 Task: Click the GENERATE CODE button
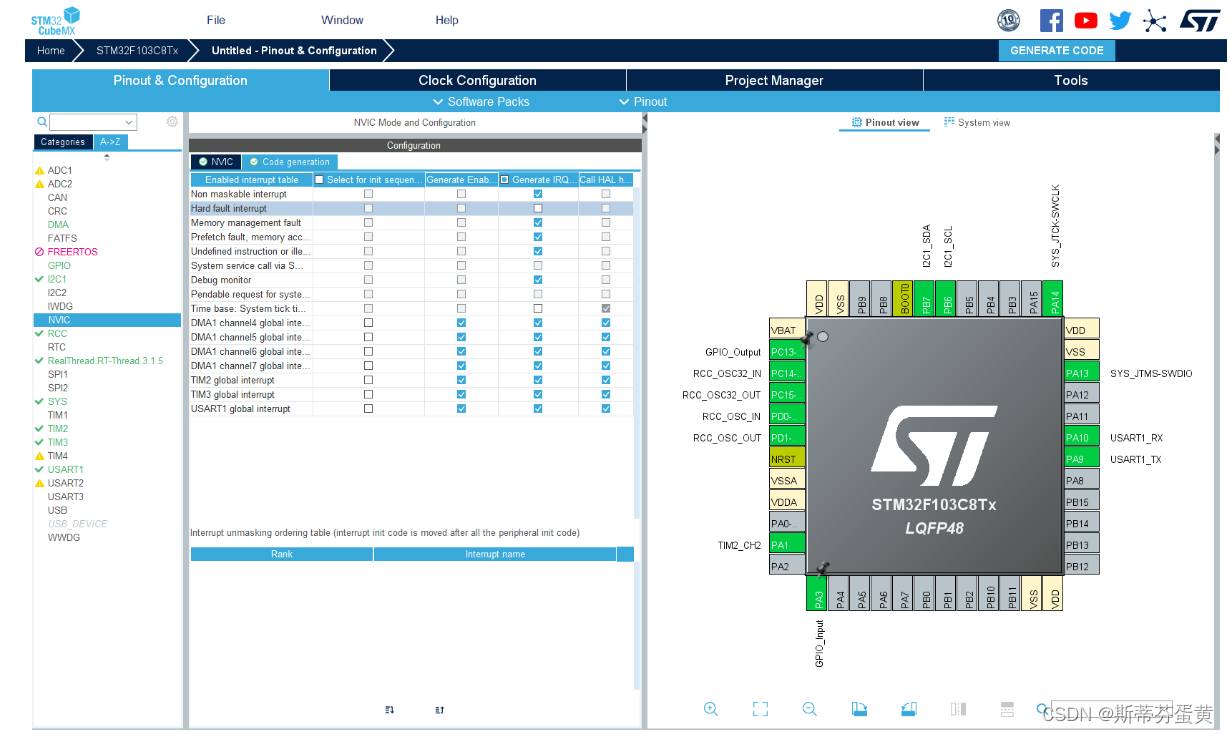point(1057,51)
